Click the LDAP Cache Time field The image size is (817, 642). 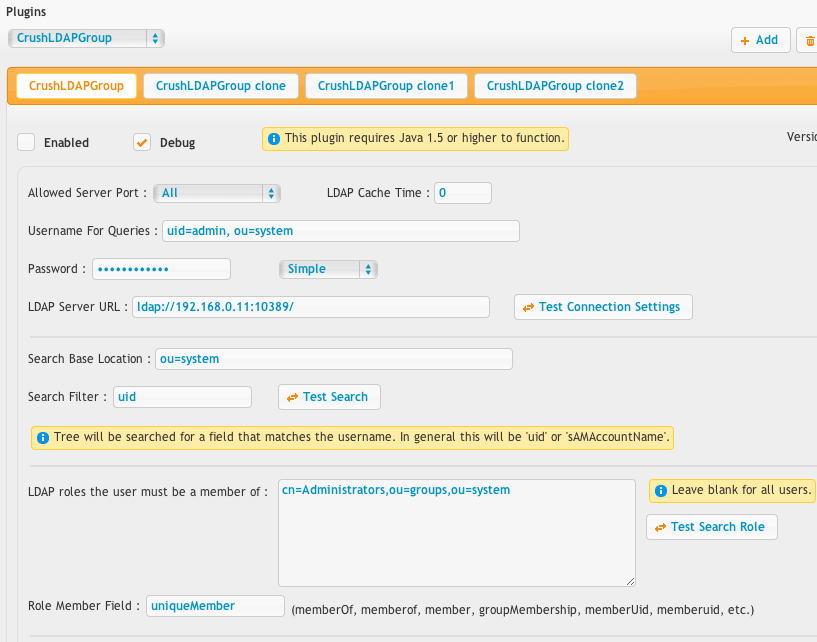coord(463,193)
